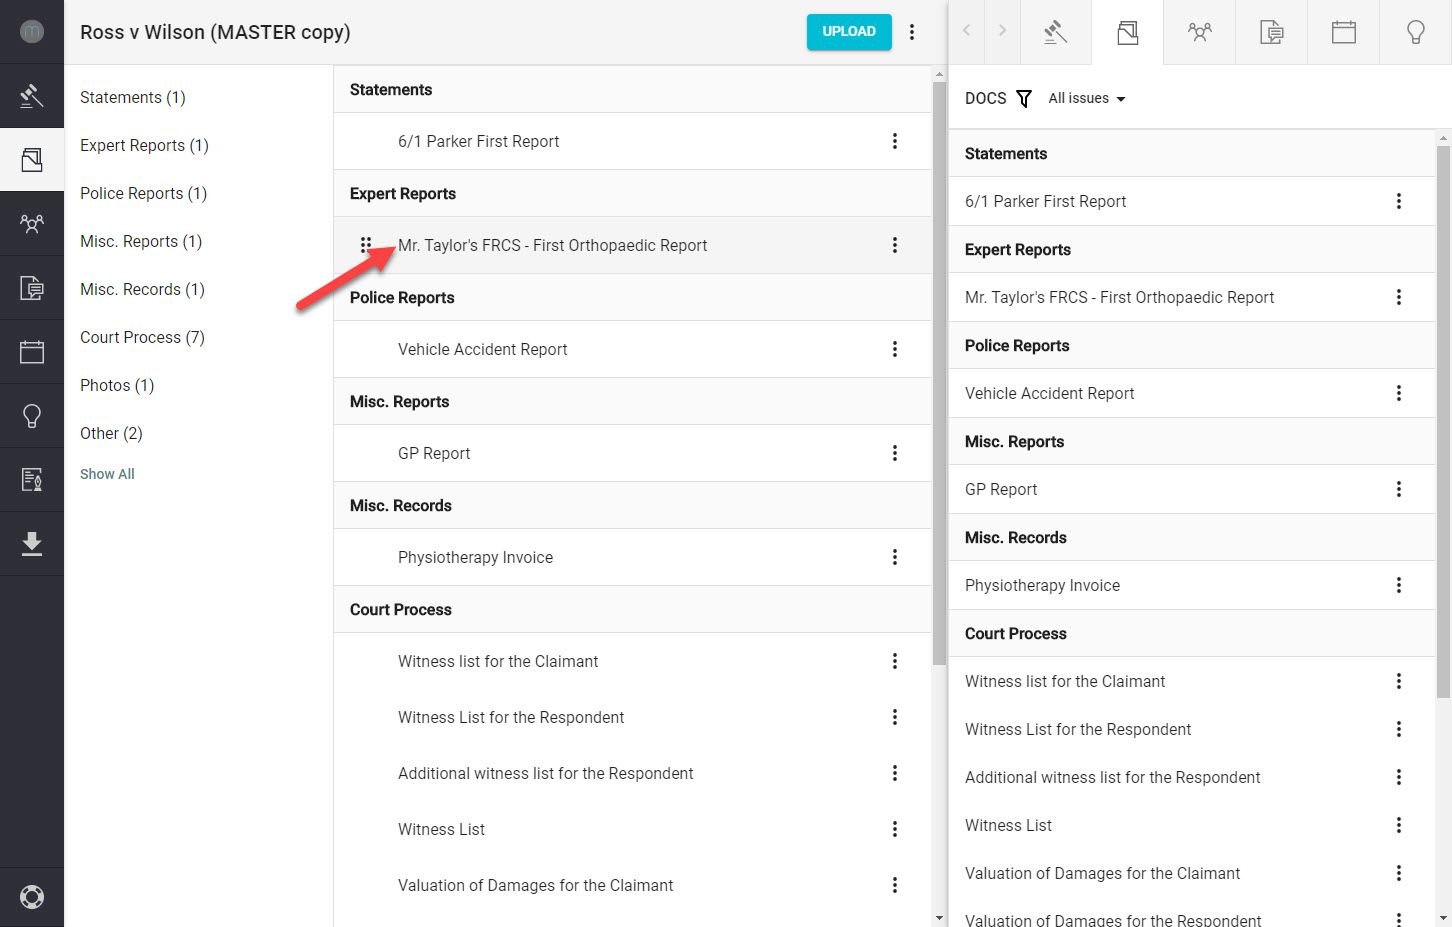
Task: Click the download icon in left sidebar
Action: click(x=32, y=544)
